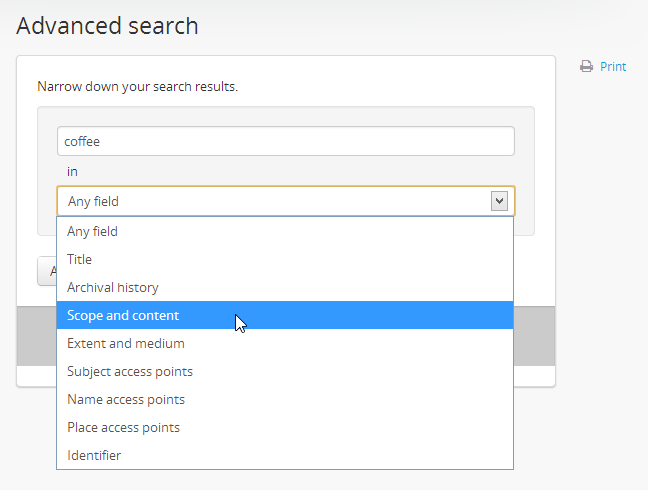Click the coffee search text field

(285, 141)
